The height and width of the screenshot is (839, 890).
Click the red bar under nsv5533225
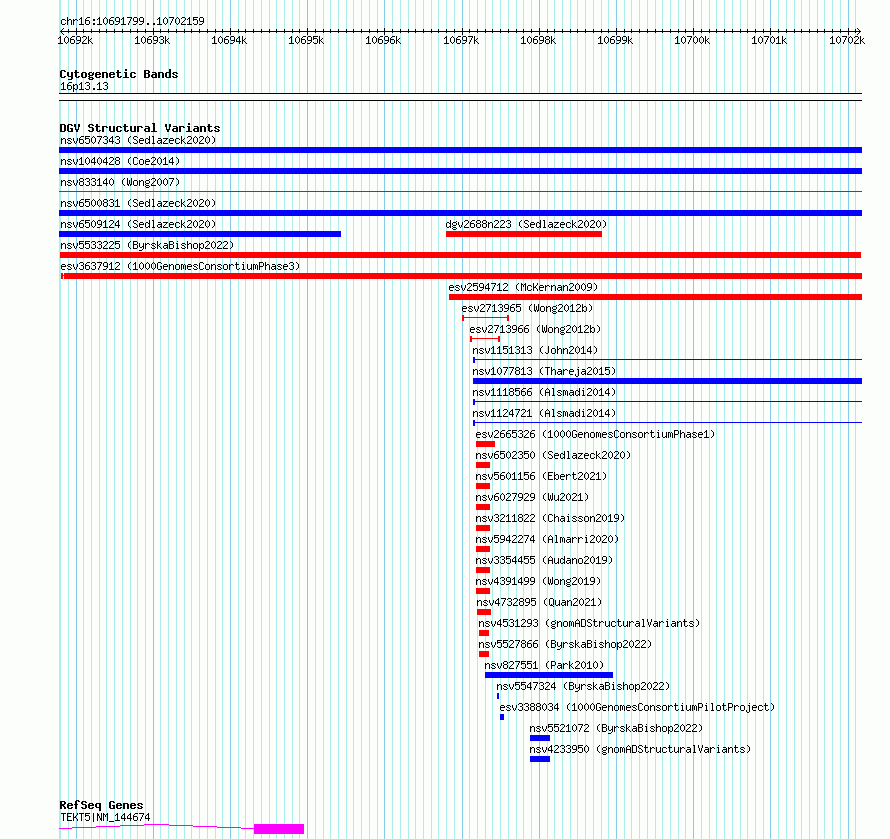tap(460, 255)
